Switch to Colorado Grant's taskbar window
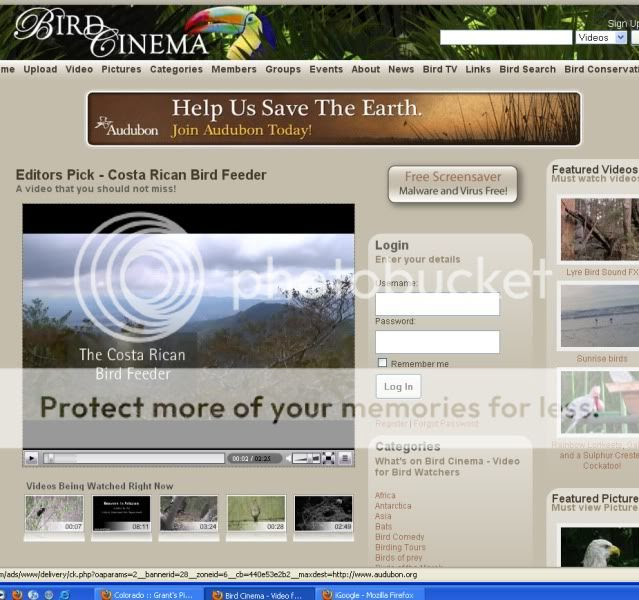 click(x=148, y=595)
